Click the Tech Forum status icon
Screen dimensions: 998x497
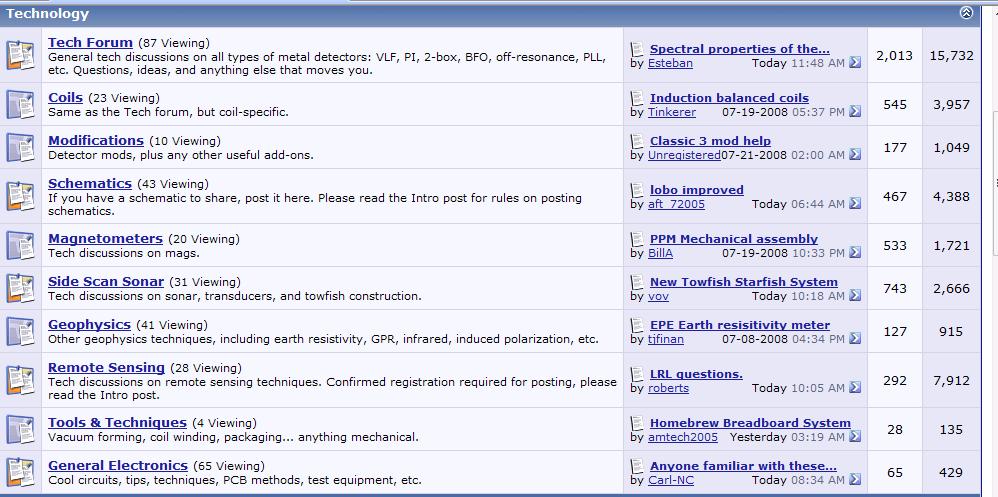[x=20, y=56]
